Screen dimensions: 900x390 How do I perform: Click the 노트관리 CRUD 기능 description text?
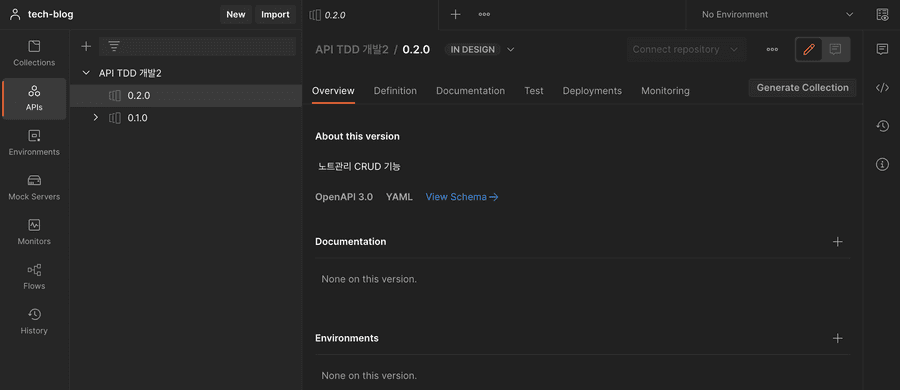(359, 167)
